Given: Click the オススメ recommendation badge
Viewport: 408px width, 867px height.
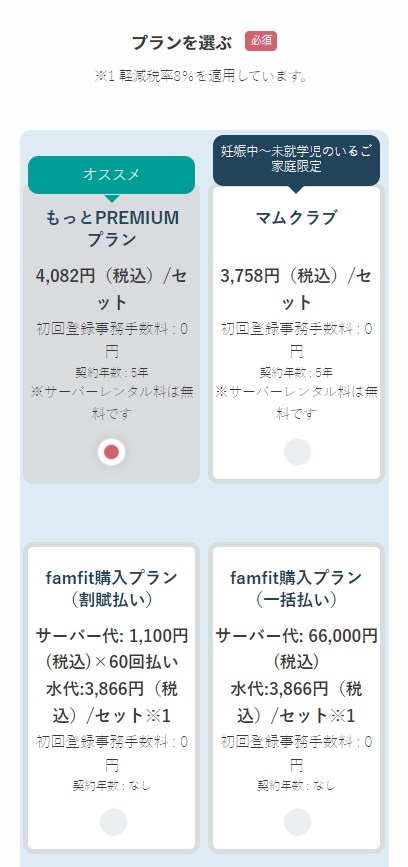Looking at the screenshot, I should 112,175.
